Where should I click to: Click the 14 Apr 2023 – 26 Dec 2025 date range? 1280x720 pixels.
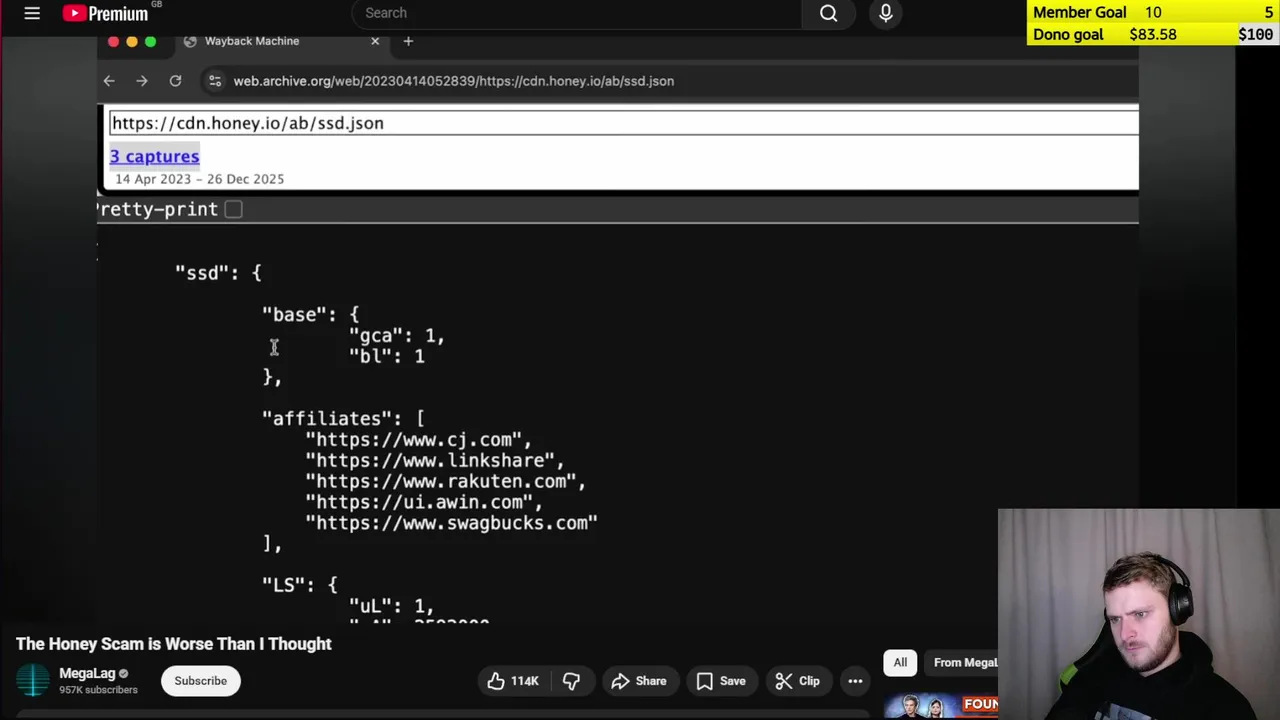pyautogui.click(x=199, y=179)
